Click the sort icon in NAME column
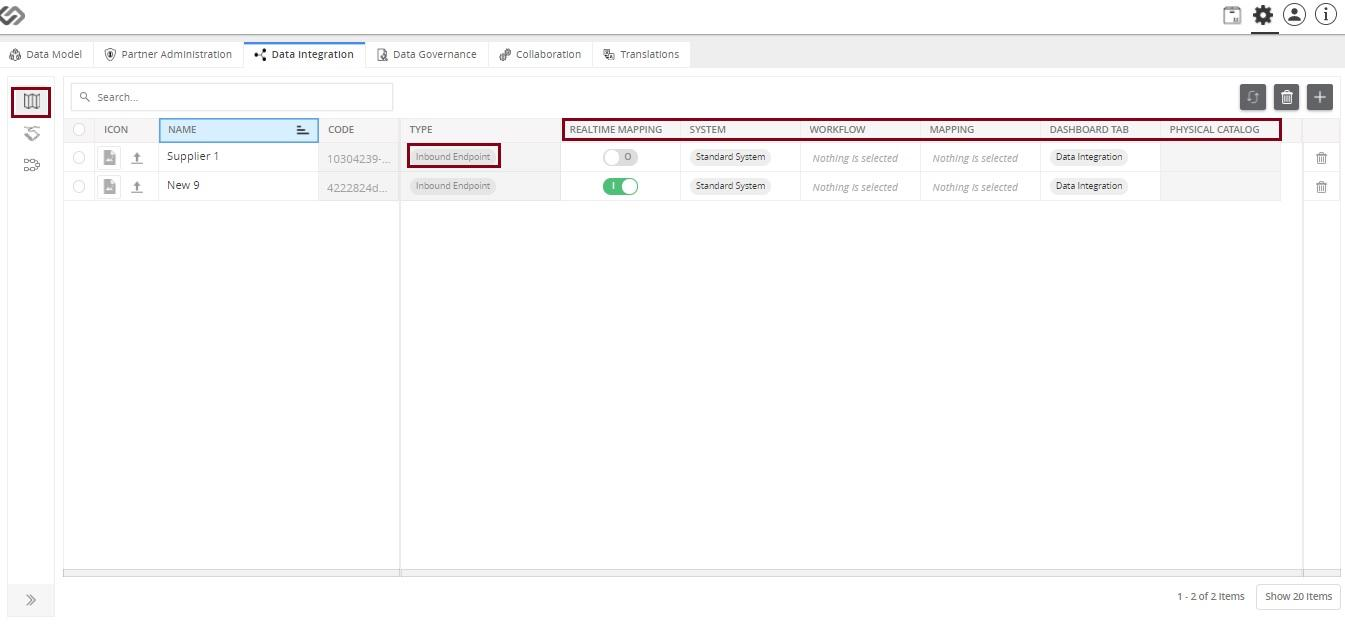The width and height of the screenshot is (1345, 625). (x=302, y=130)
